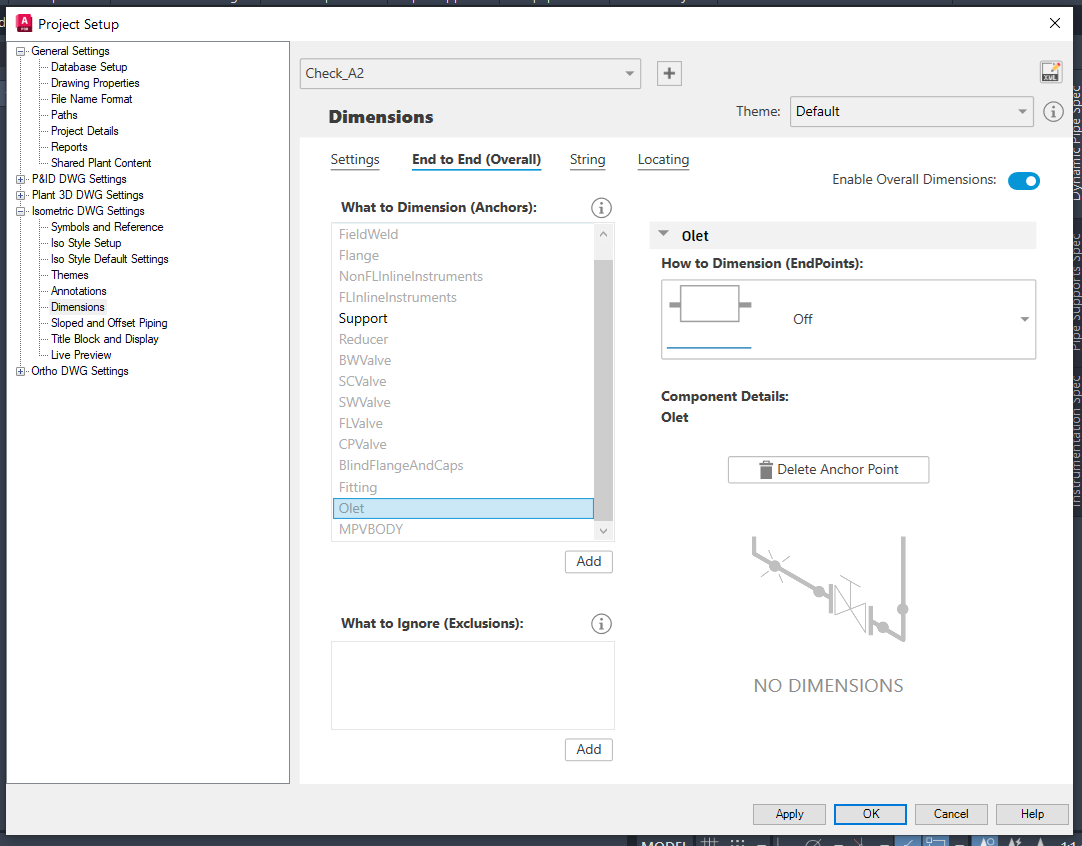Select Iso Style Default Settings item
This screenshot has height=846, width=1082.
coord(109,259)
